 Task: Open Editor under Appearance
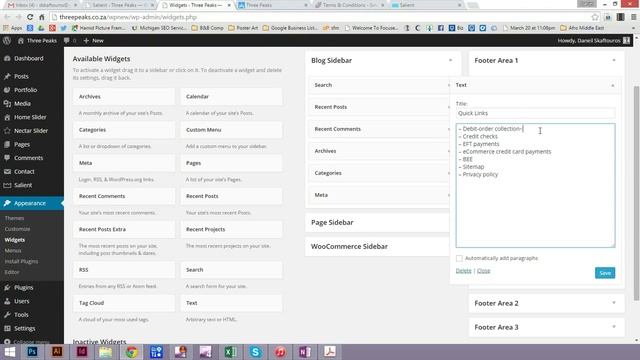pos(12,272)
